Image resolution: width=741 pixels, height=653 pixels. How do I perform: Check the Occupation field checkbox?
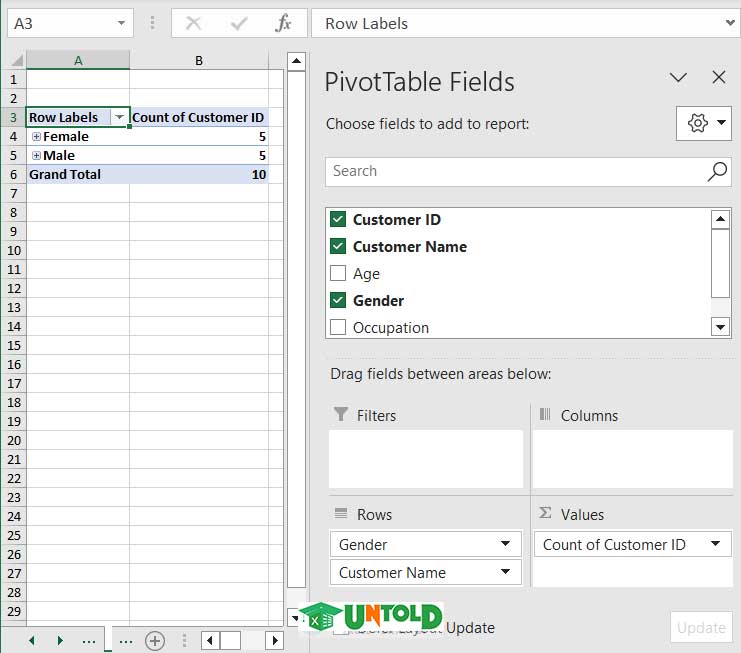pos(338,327)
